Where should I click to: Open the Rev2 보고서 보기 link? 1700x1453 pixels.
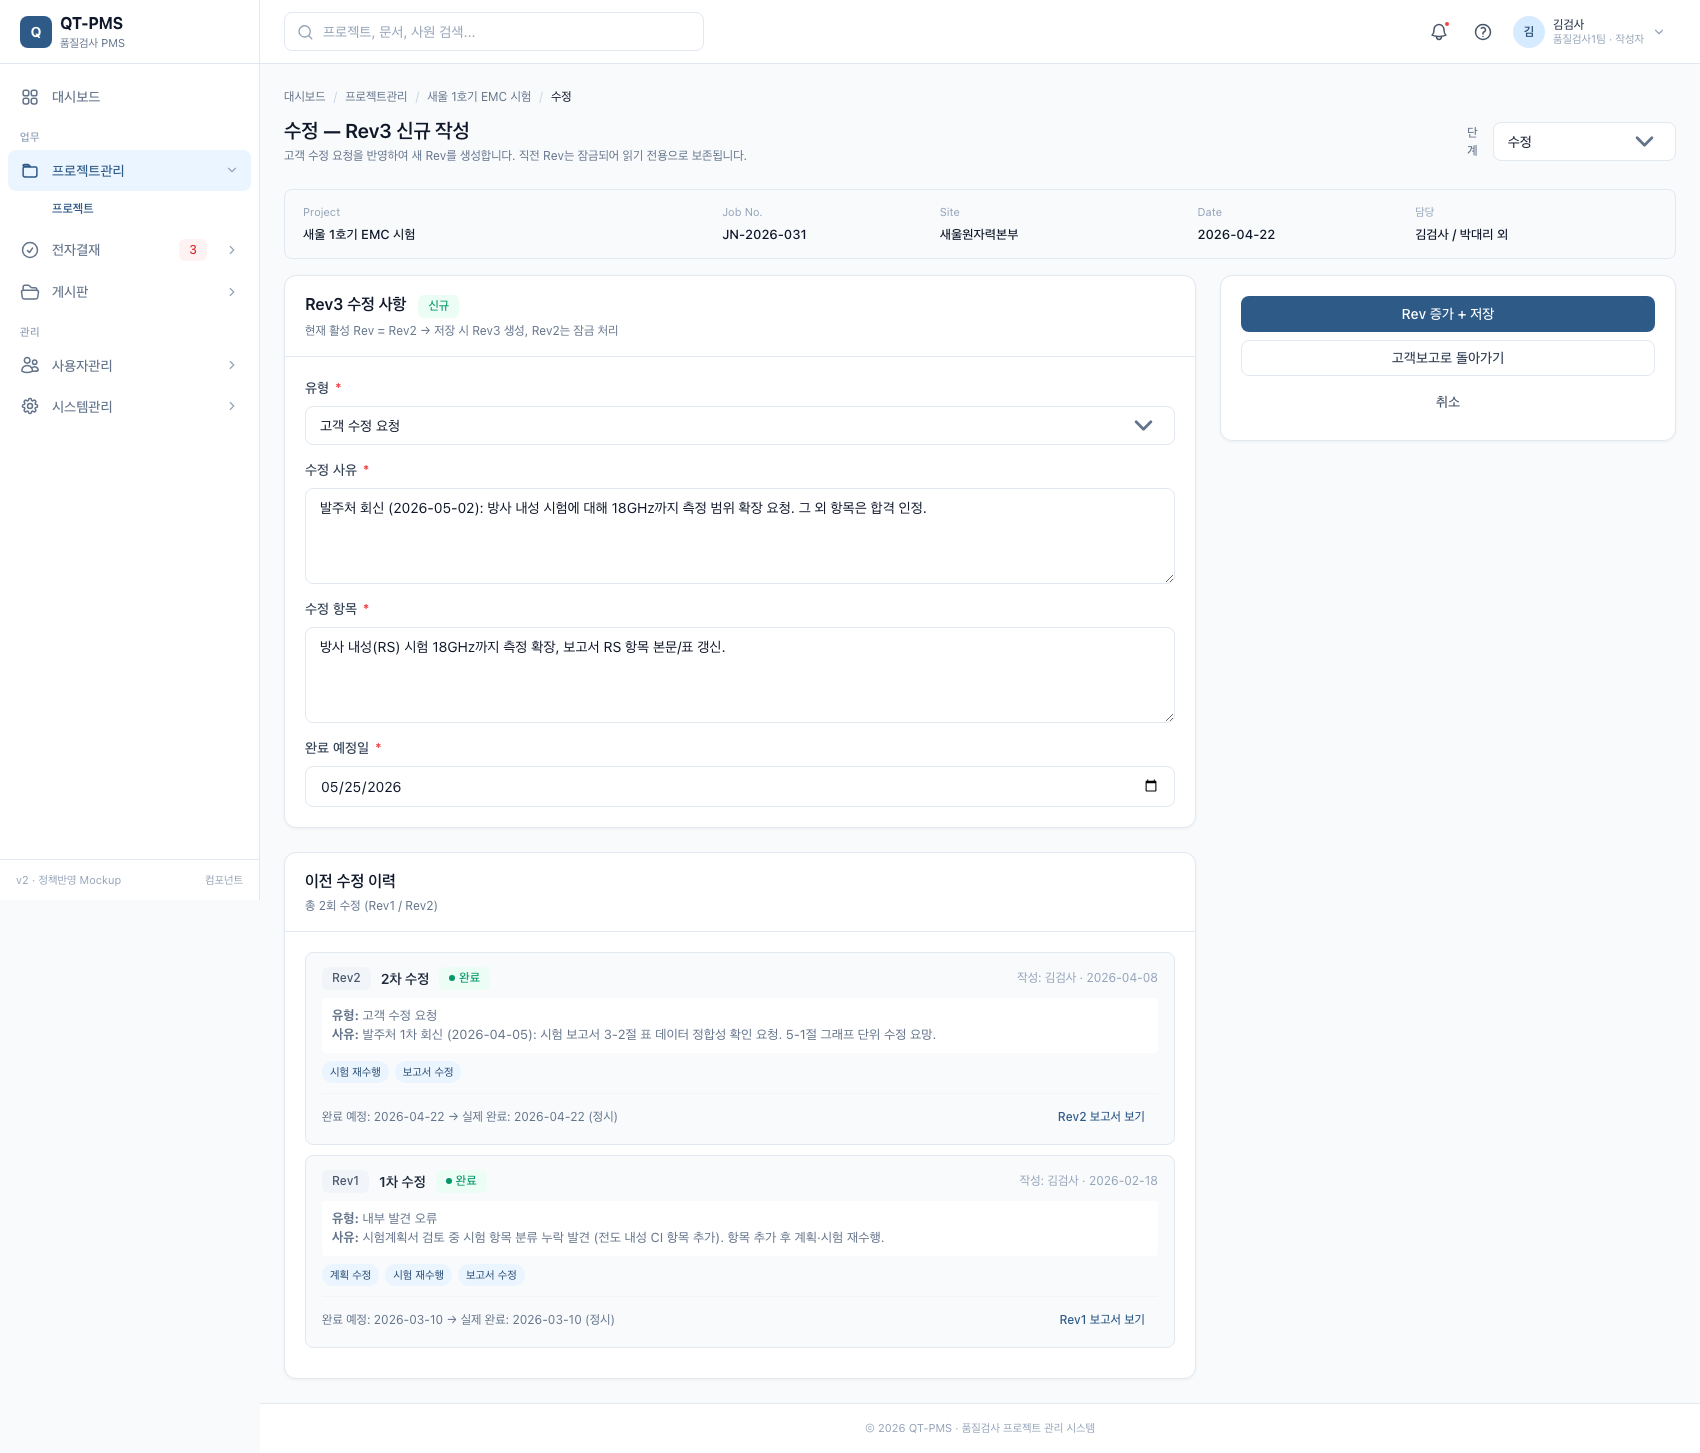1101,1117
